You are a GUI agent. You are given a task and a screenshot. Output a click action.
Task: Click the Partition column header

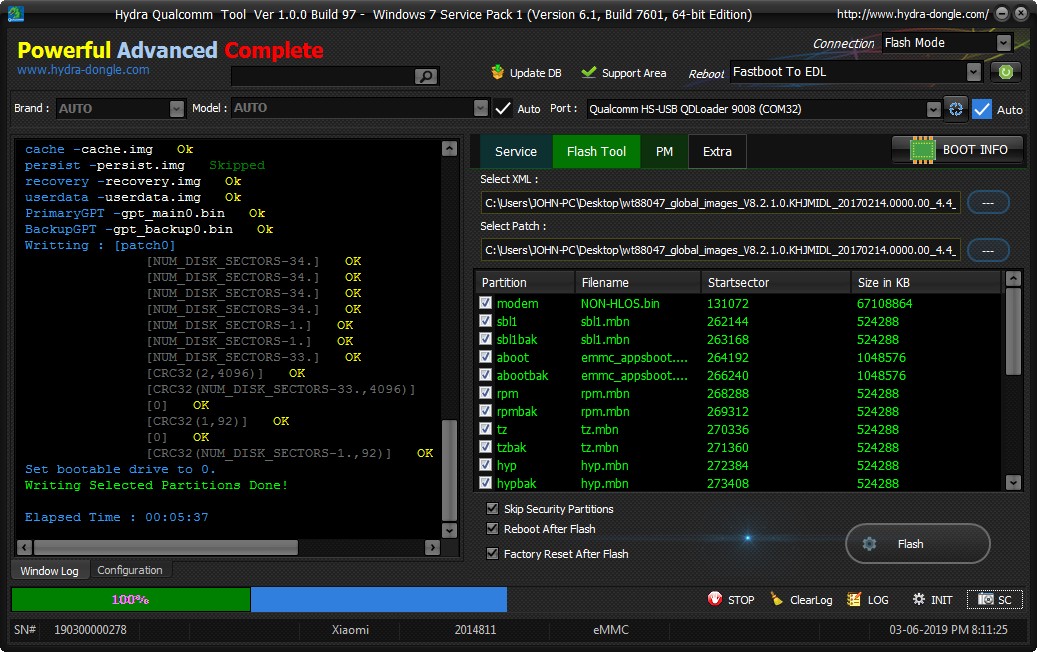pyautogui.click(x=525, y=282)
